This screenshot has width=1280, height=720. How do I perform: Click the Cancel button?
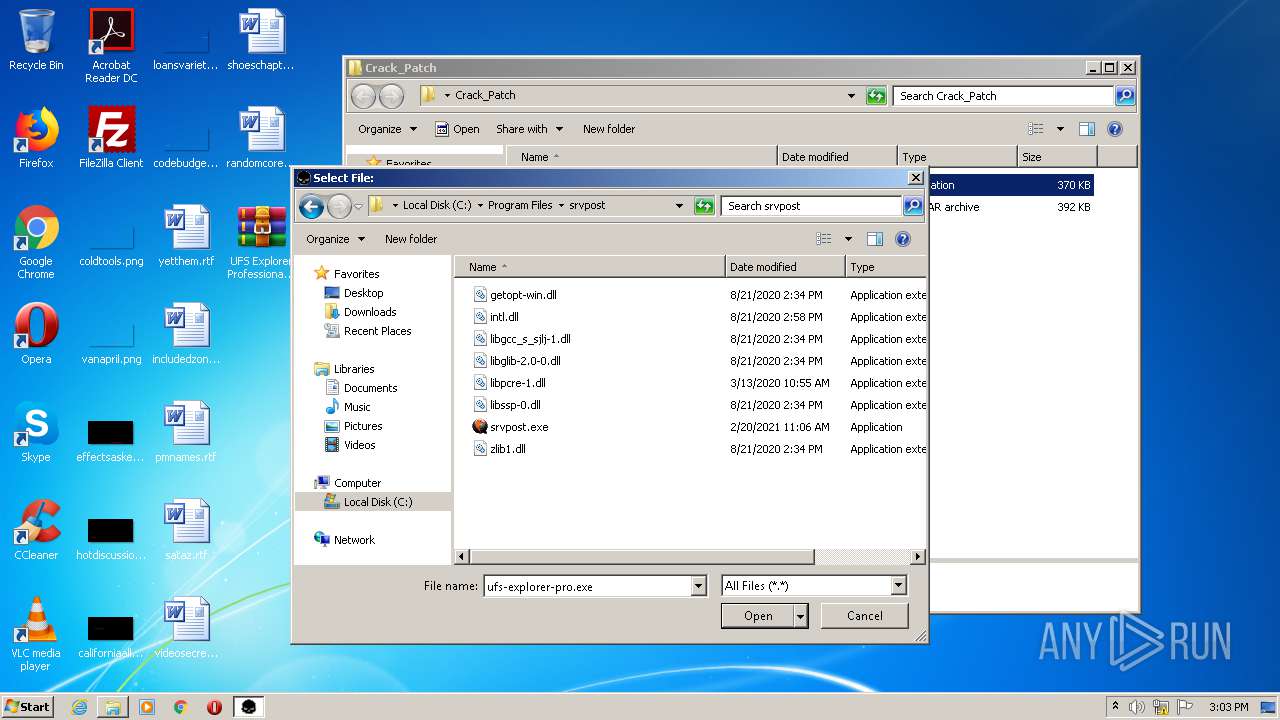tap(864, 616)
